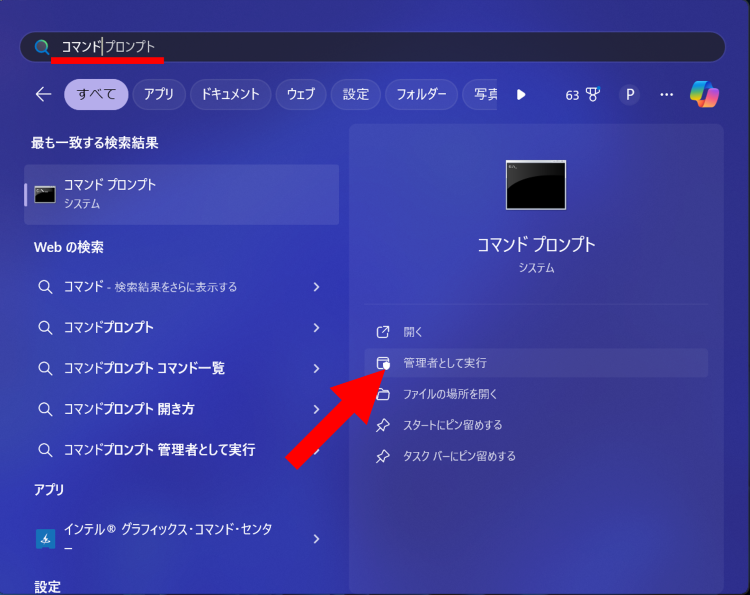
Task: Click the back arrow icon
Action: (x=43, y=94)
